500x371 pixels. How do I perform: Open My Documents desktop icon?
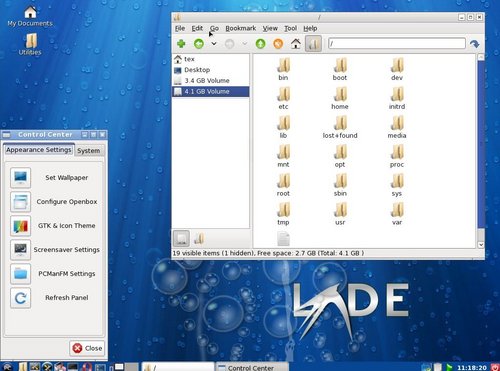tap(30, 16)
